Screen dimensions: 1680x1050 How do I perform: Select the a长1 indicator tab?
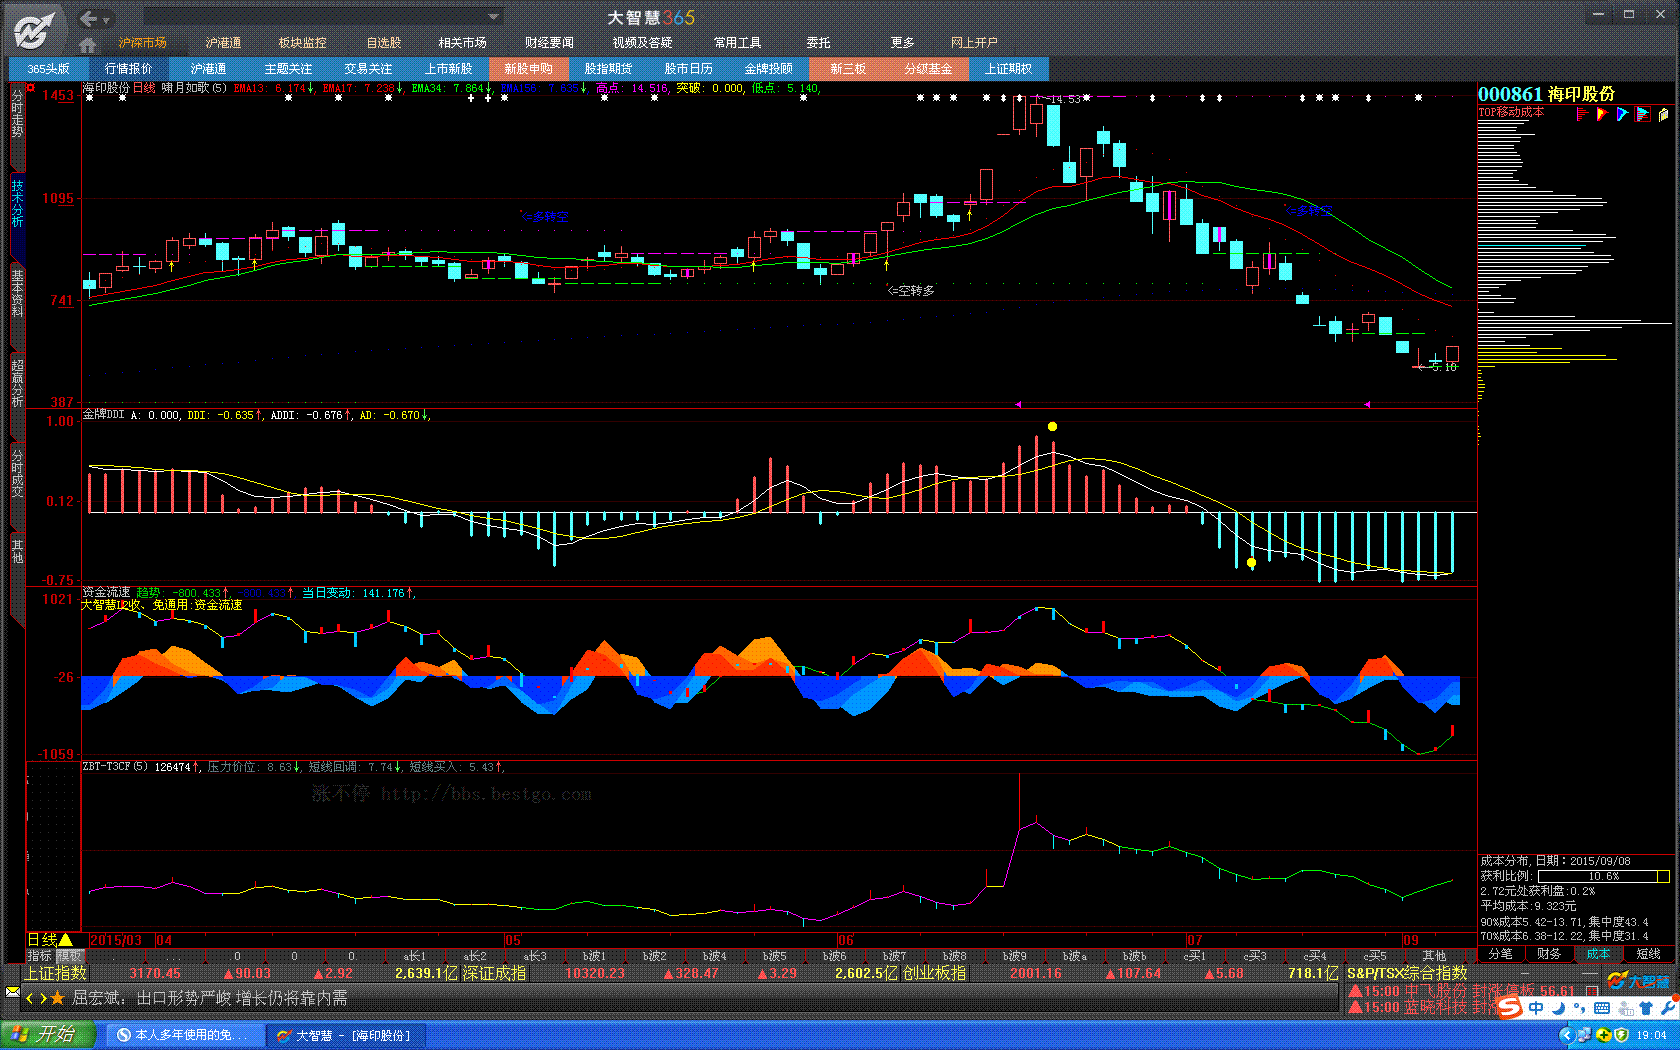click(415, 956)
